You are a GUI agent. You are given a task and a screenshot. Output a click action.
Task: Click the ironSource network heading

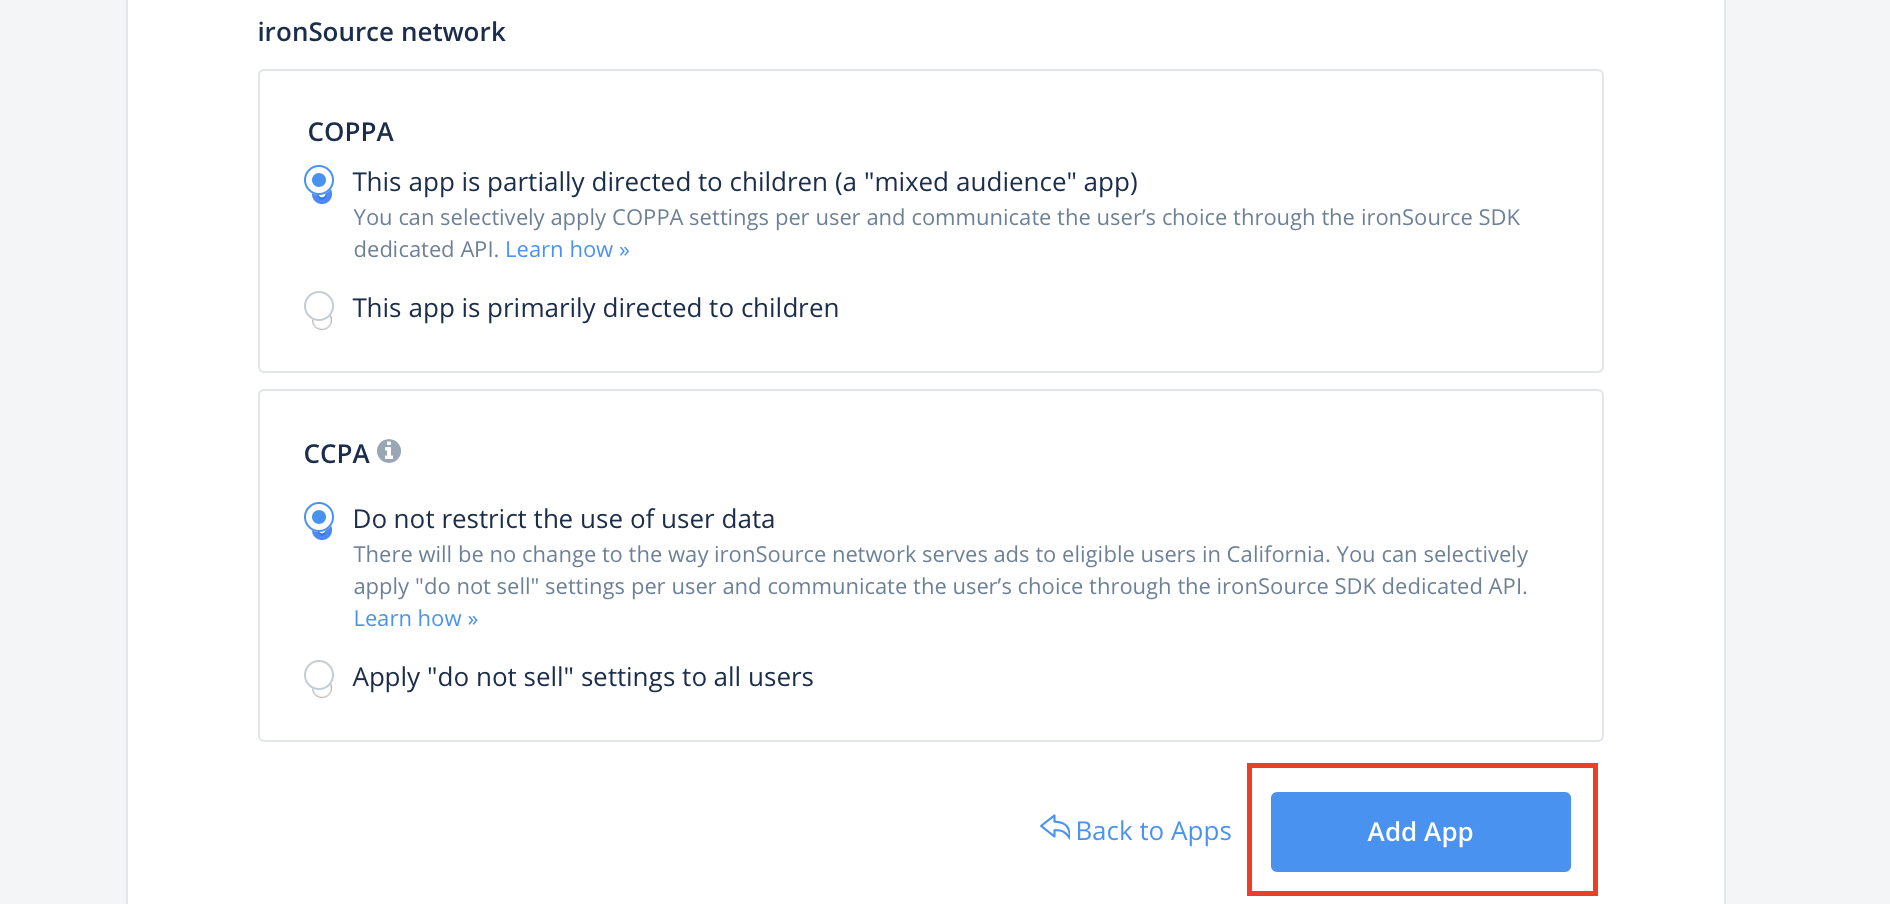(x=381, y=32)
